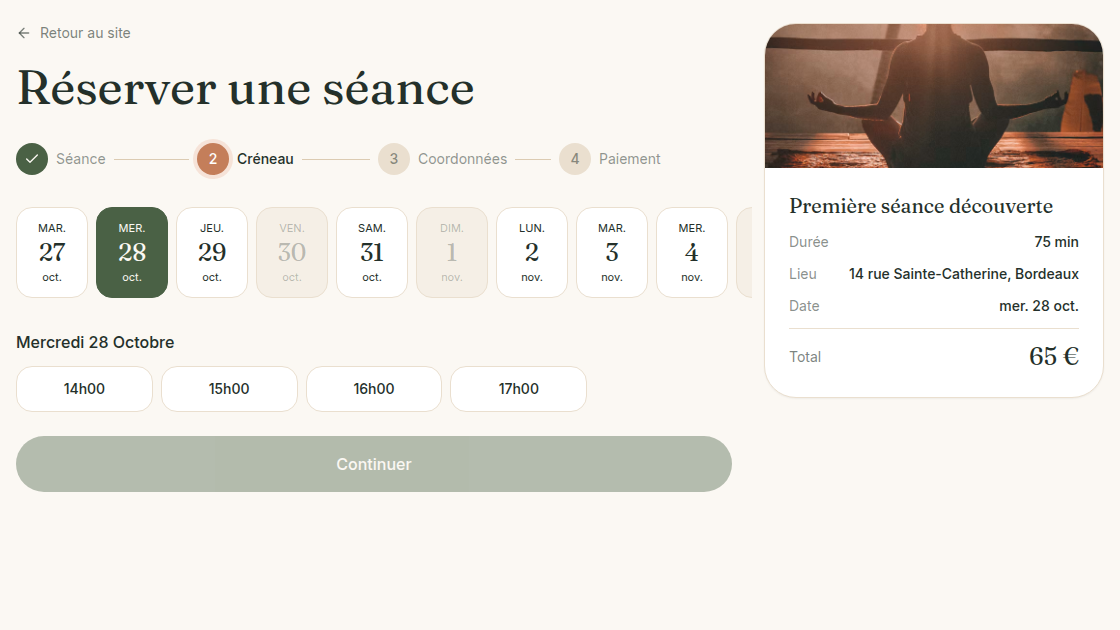The height and width of the screenshot is (630, 1120).
Task: Pick Saturday 31 oct. date
Action: coord(372,252)
